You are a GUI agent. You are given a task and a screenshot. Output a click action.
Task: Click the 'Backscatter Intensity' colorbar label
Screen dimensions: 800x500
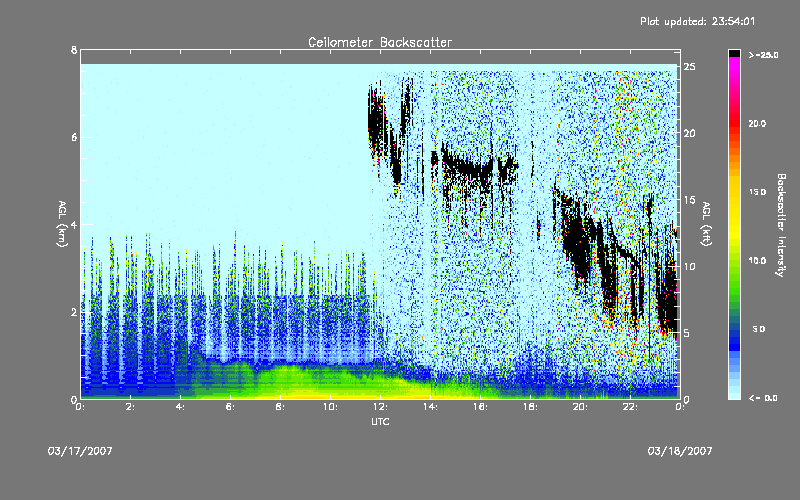(781, 224)
